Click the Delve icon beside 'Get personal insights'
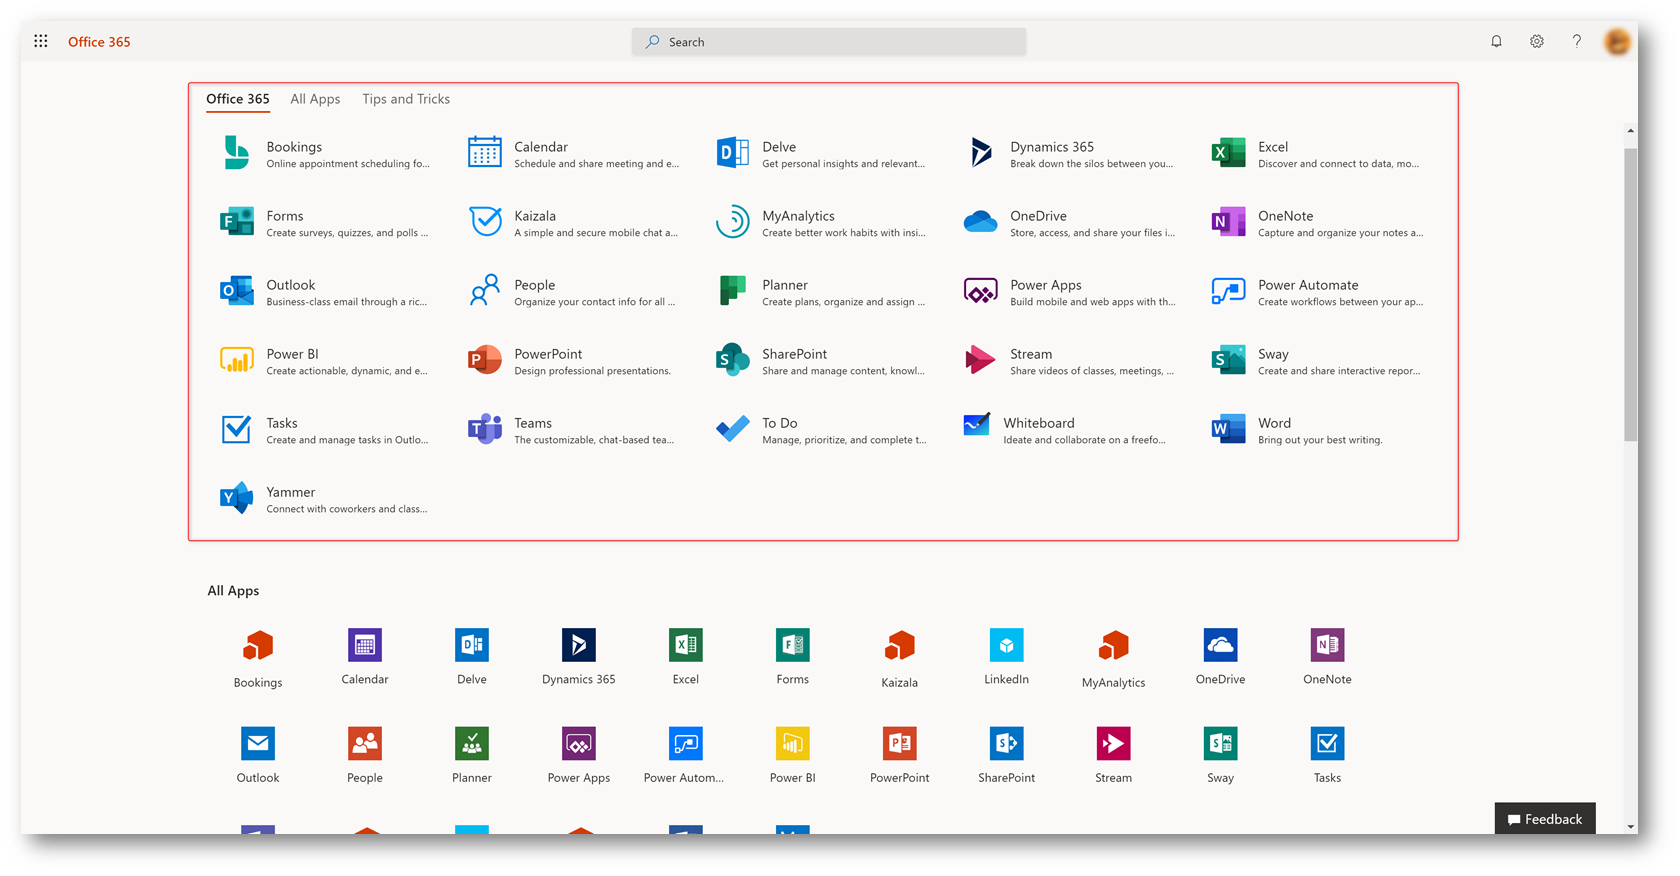1680x876 pixels. pyautogui.click(x=733, y=153)
